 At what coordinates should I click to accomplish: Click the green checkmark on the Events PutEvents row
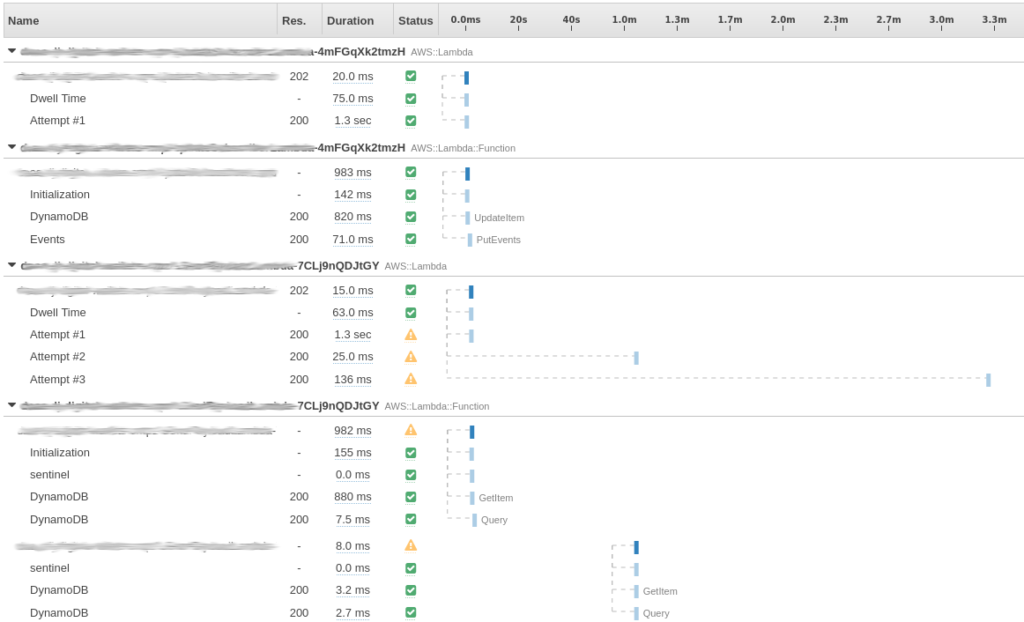(410, 239)
